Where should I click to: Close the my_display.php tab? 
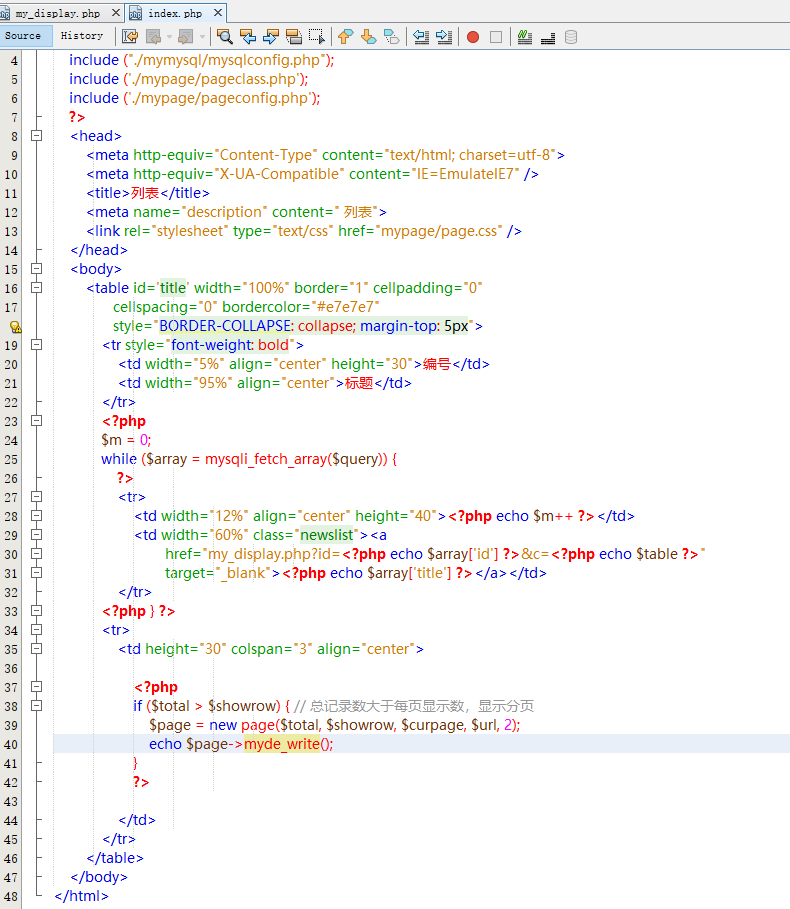point(115,12)
